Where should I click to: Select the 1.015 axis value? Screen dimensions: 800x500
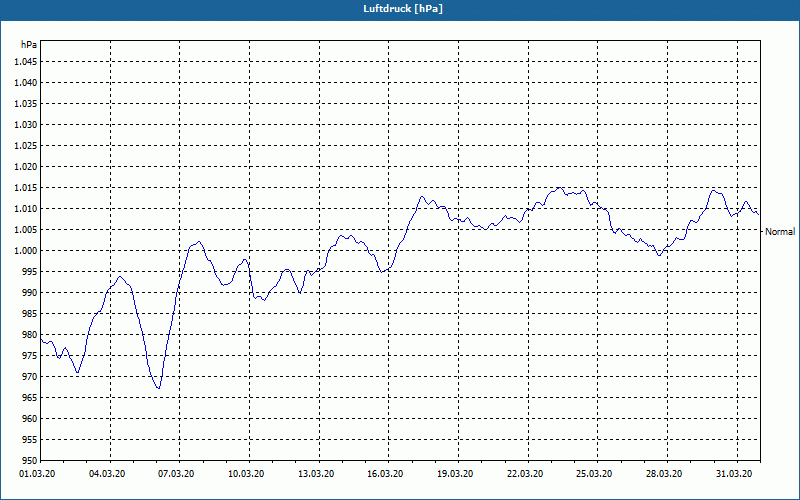point(26,188)
